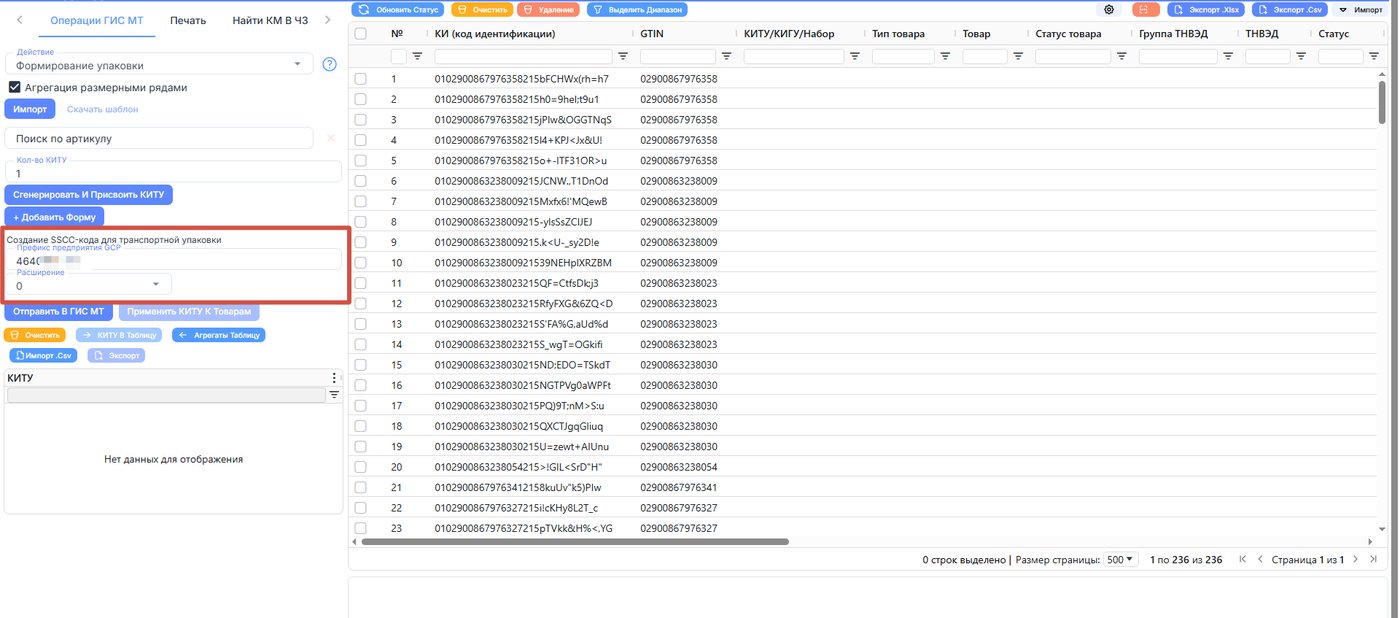Open table settings gear icon
This screenshot has height=618, width=1400.
1109,9
